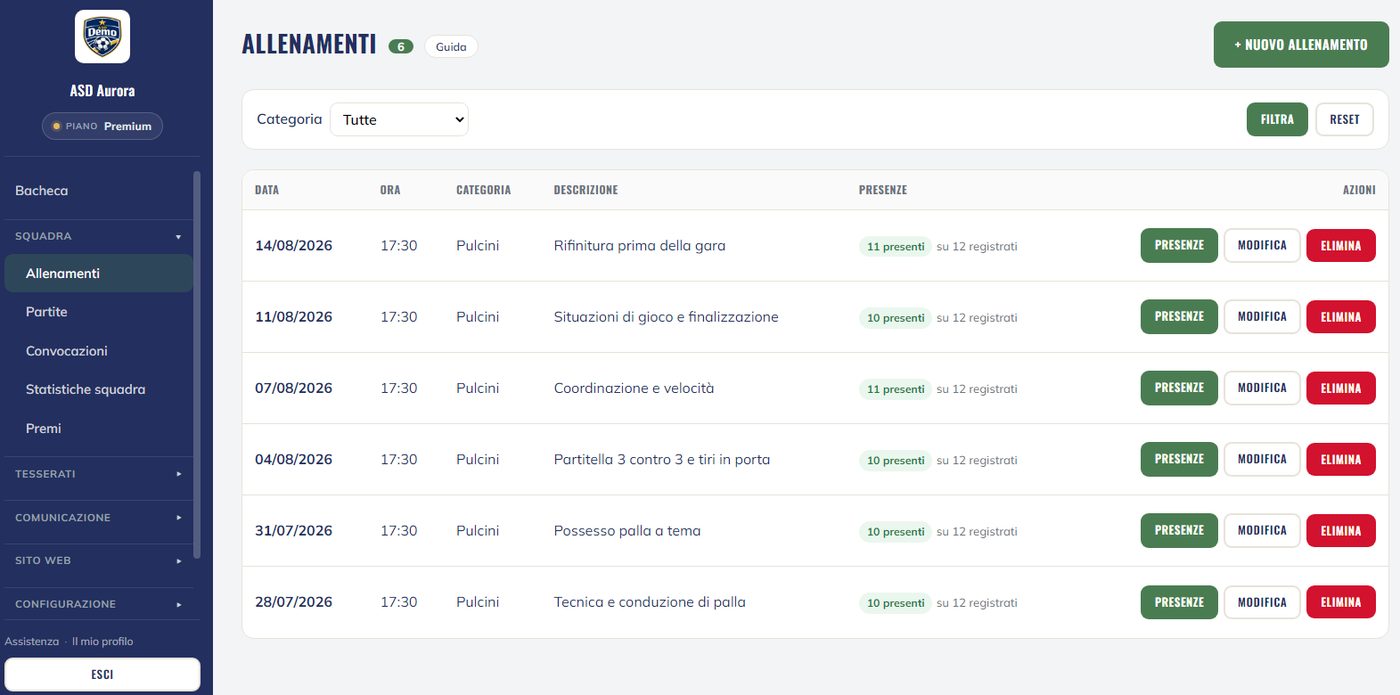
Task: Open Partite in the sidebar
Action: [x=98, y=312]
